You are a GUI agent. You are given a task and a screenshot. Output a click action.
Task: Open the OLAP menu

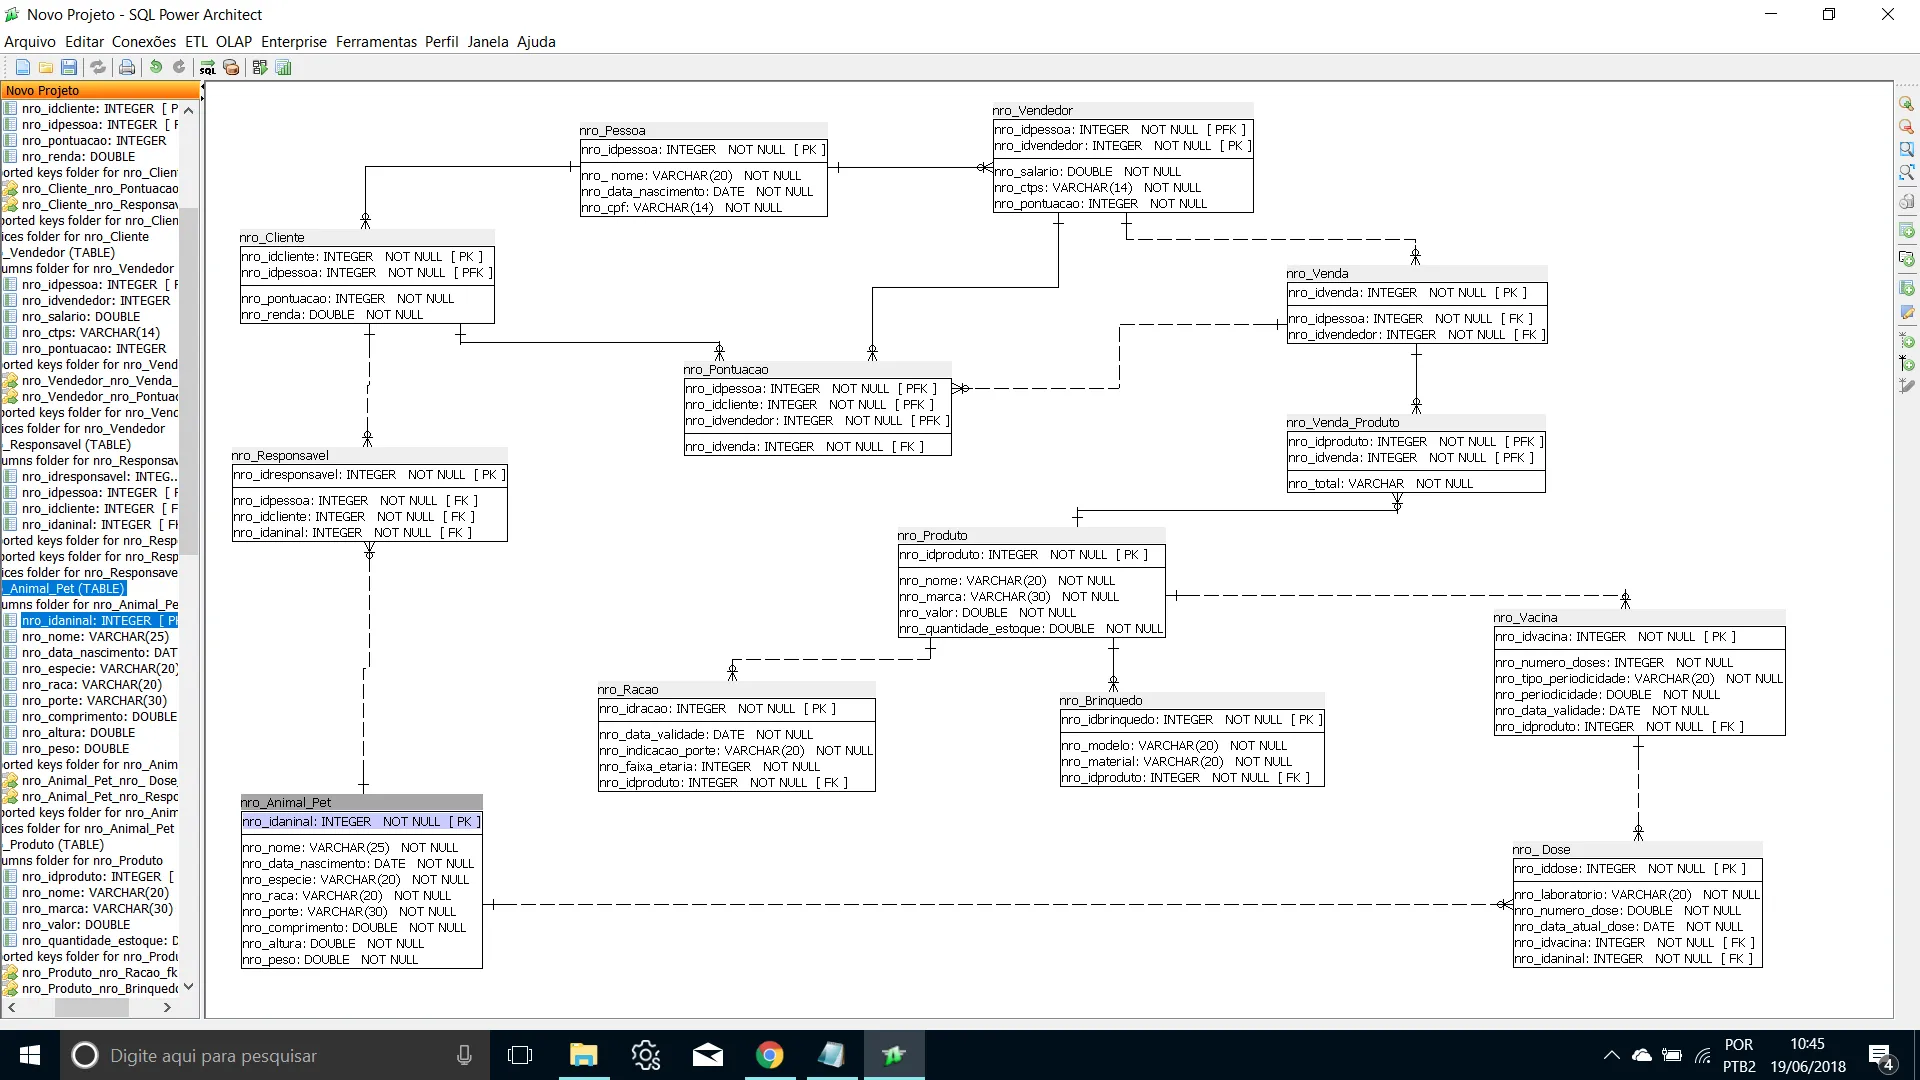point(234,42)
